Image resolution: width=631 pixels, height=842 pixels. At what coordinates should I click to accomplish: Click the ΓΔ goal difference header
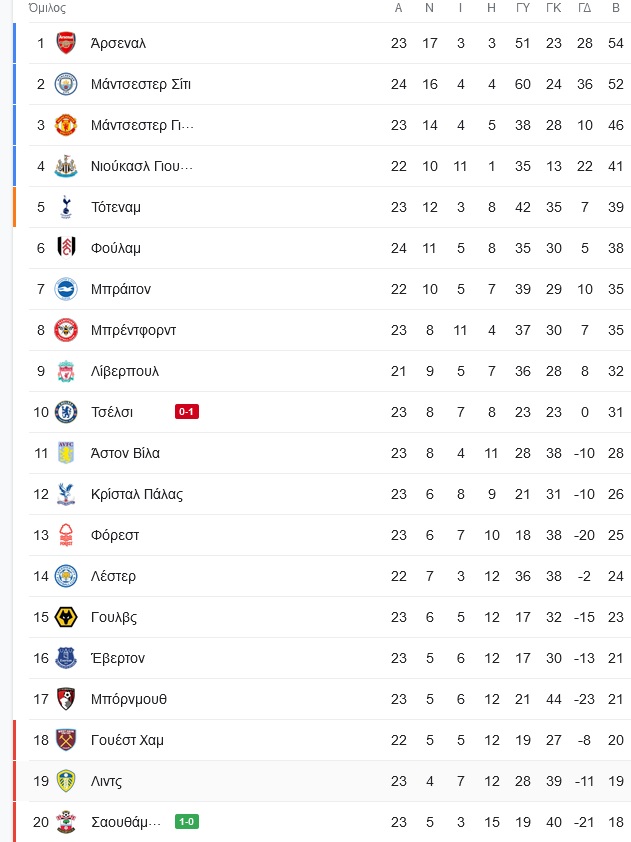[584, 8]
